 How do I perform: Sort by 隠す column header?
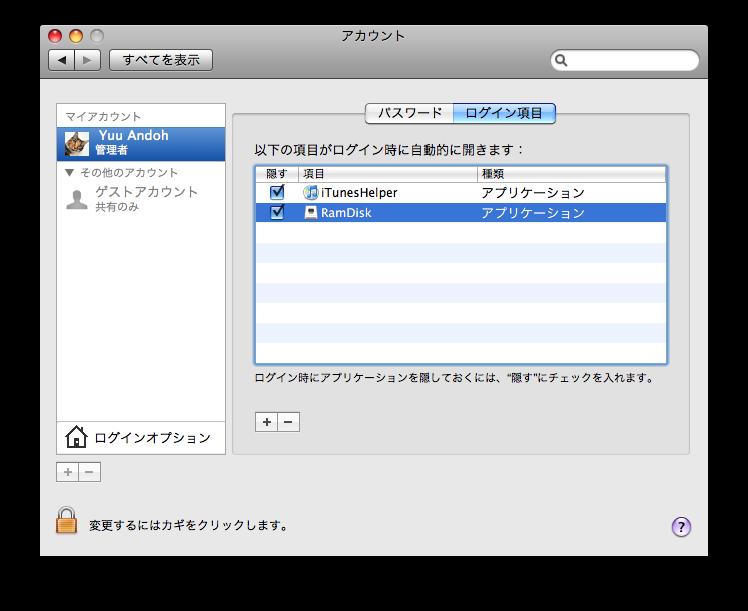(x=277, y=174)
